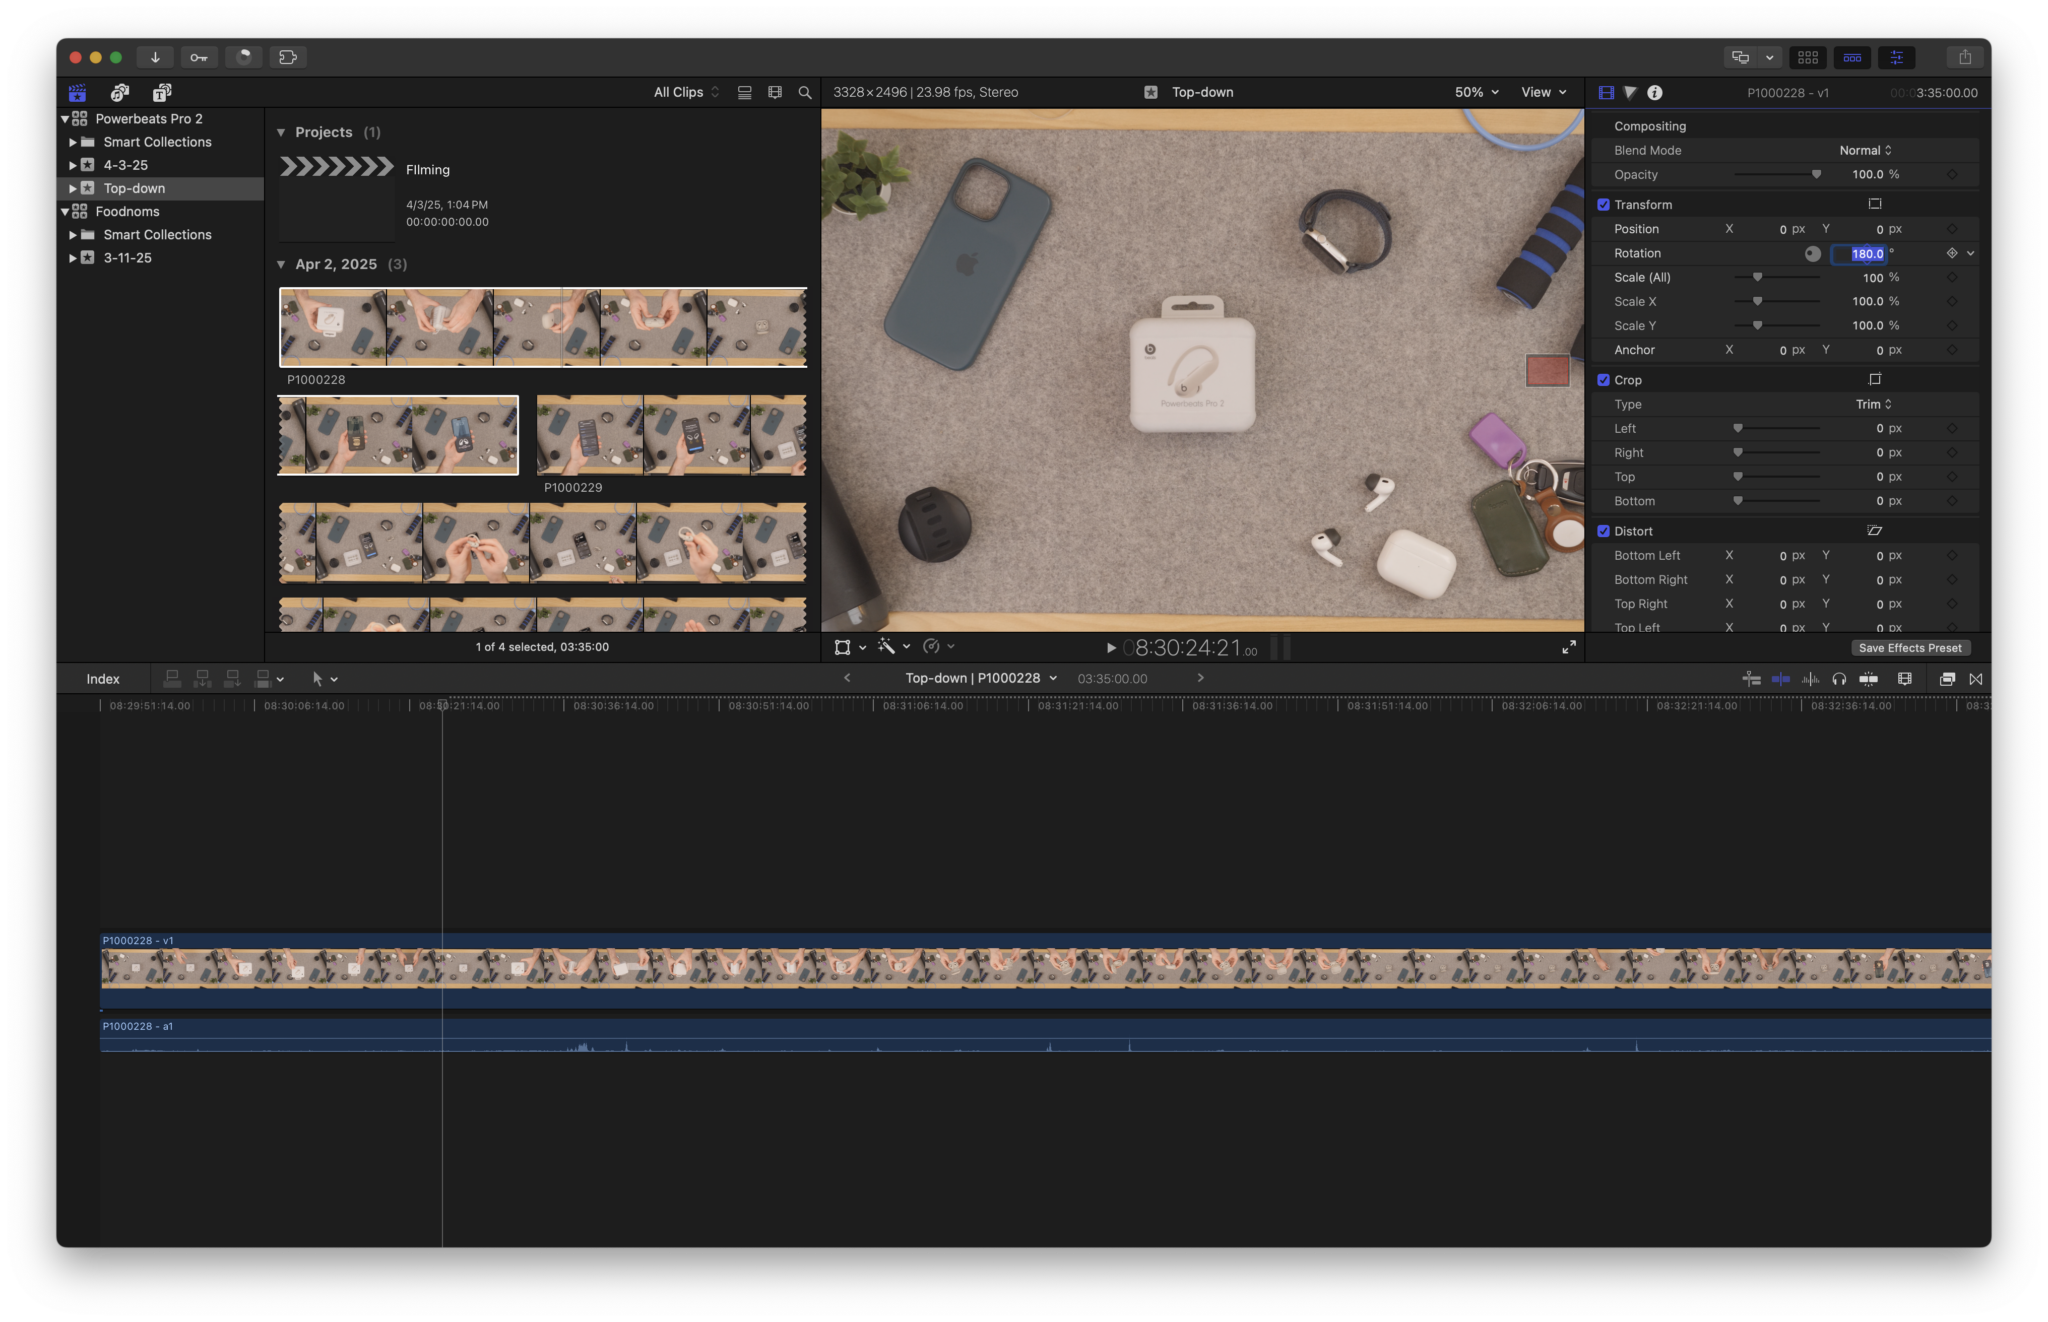The width and height of the screenshot is (2048, 1322).
Task: Open the Photos and Audio sidebar
Action: (x=120, y=92)
